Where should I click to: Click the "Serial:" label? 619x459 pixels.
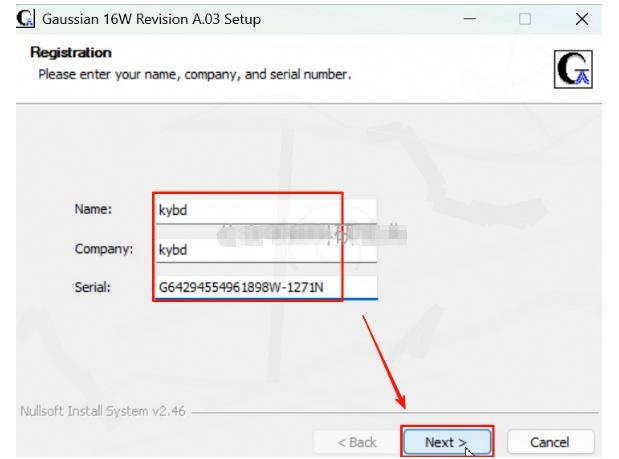pos(96,287)
